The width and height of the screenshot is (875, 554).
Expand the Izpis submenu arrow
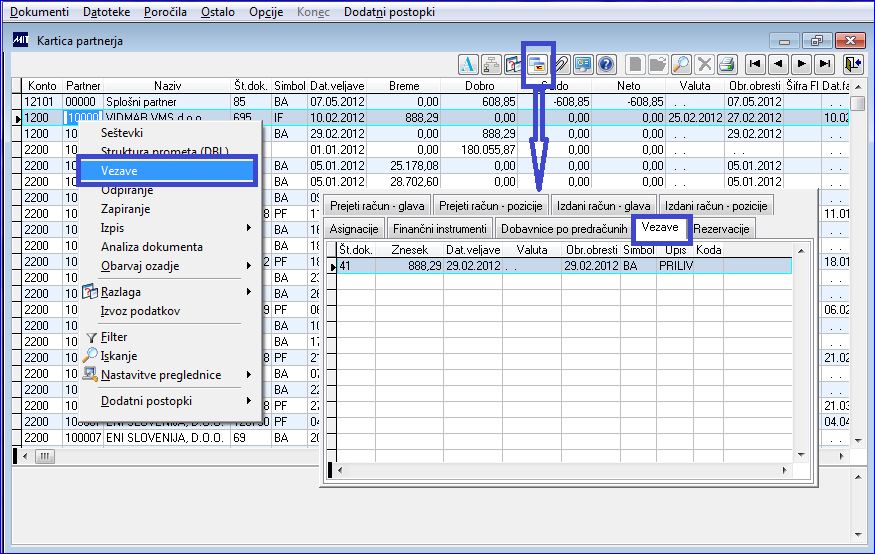tap(248, 228)
